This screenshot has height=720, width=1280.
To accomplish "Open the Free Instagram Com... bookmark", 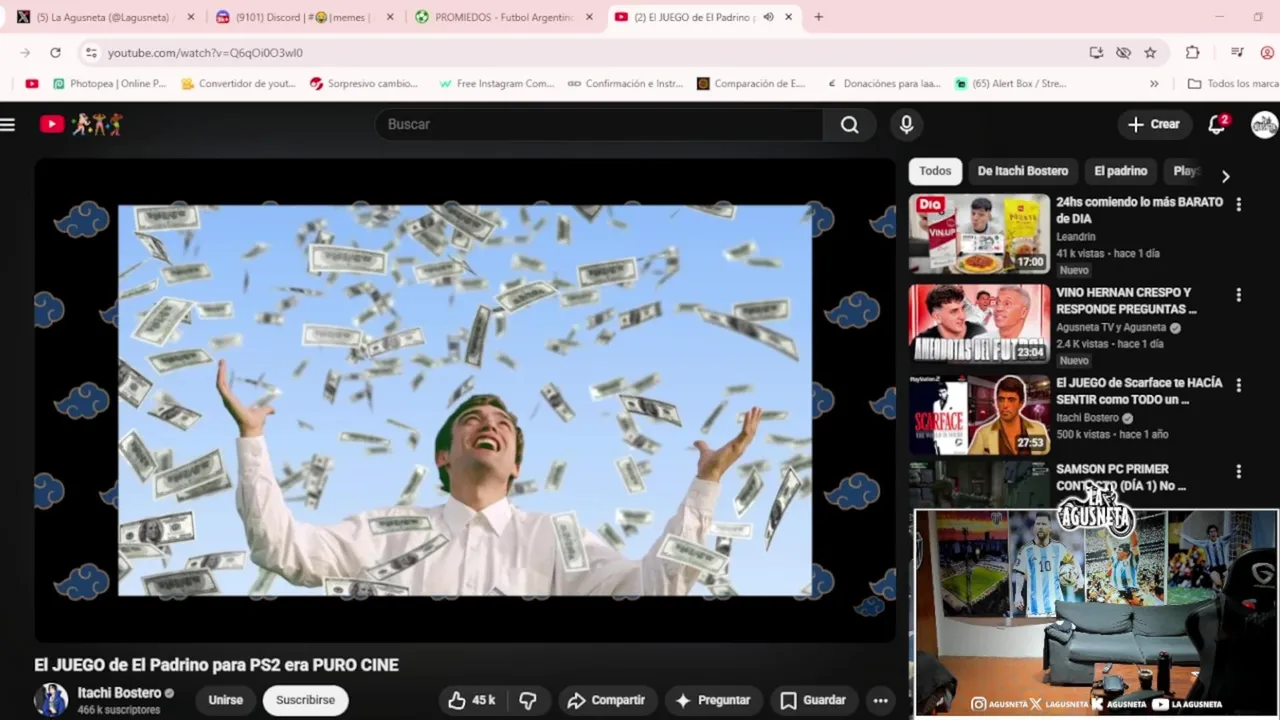I will tap(496, 84).
